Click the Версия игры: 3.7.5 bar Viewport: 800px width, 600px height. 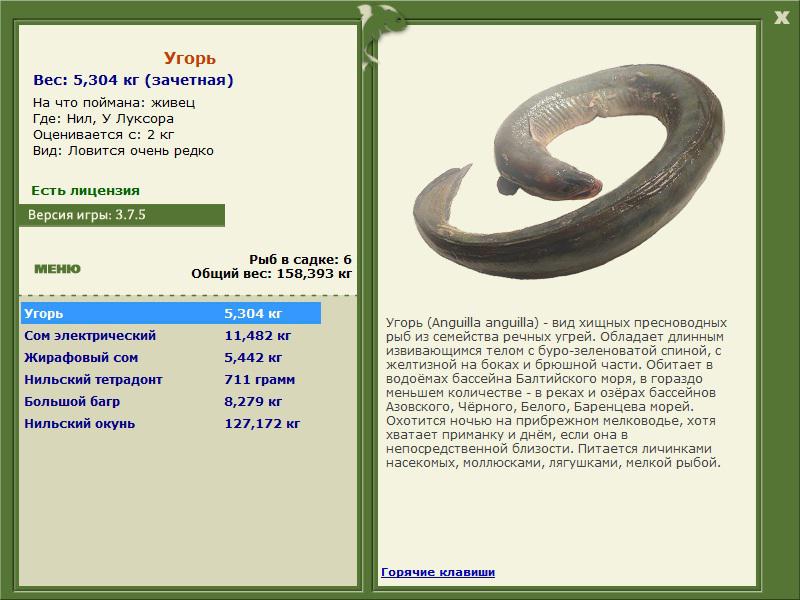121,215
